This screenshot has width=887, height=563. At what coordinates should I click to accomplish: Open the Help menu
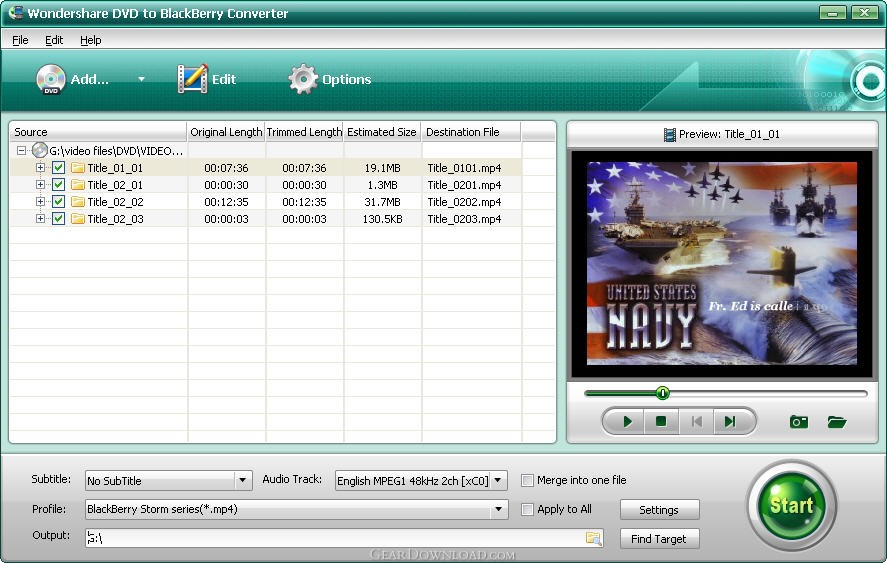[91, 40]
